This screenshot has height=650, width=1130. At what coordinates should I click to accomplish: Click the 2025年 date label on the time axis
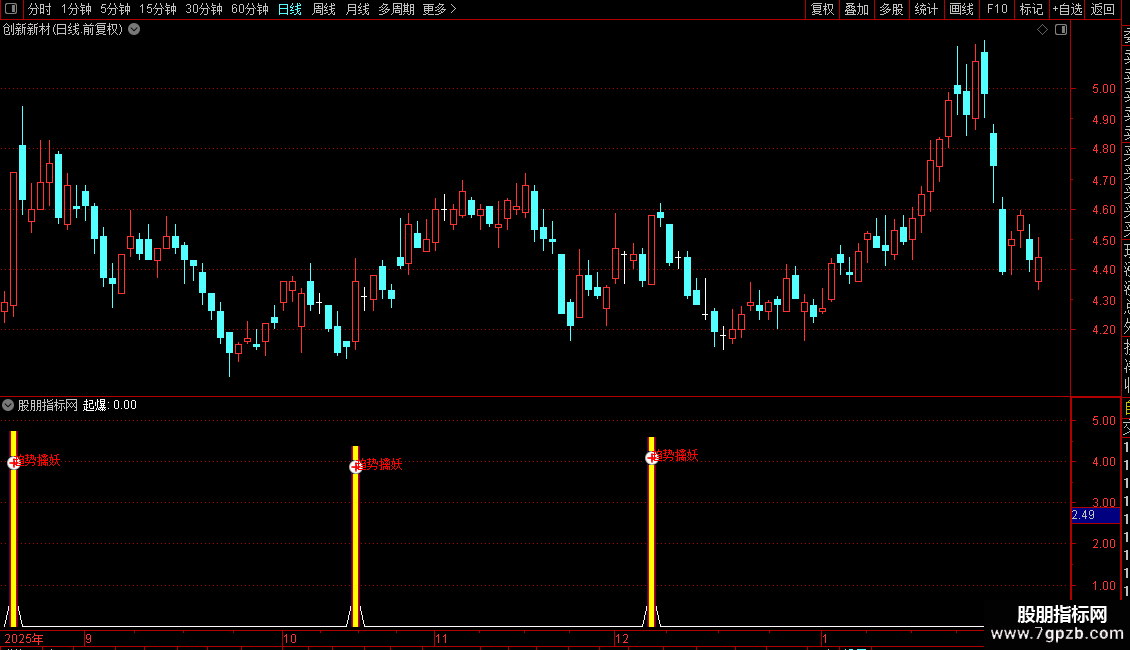coord(23,638)
